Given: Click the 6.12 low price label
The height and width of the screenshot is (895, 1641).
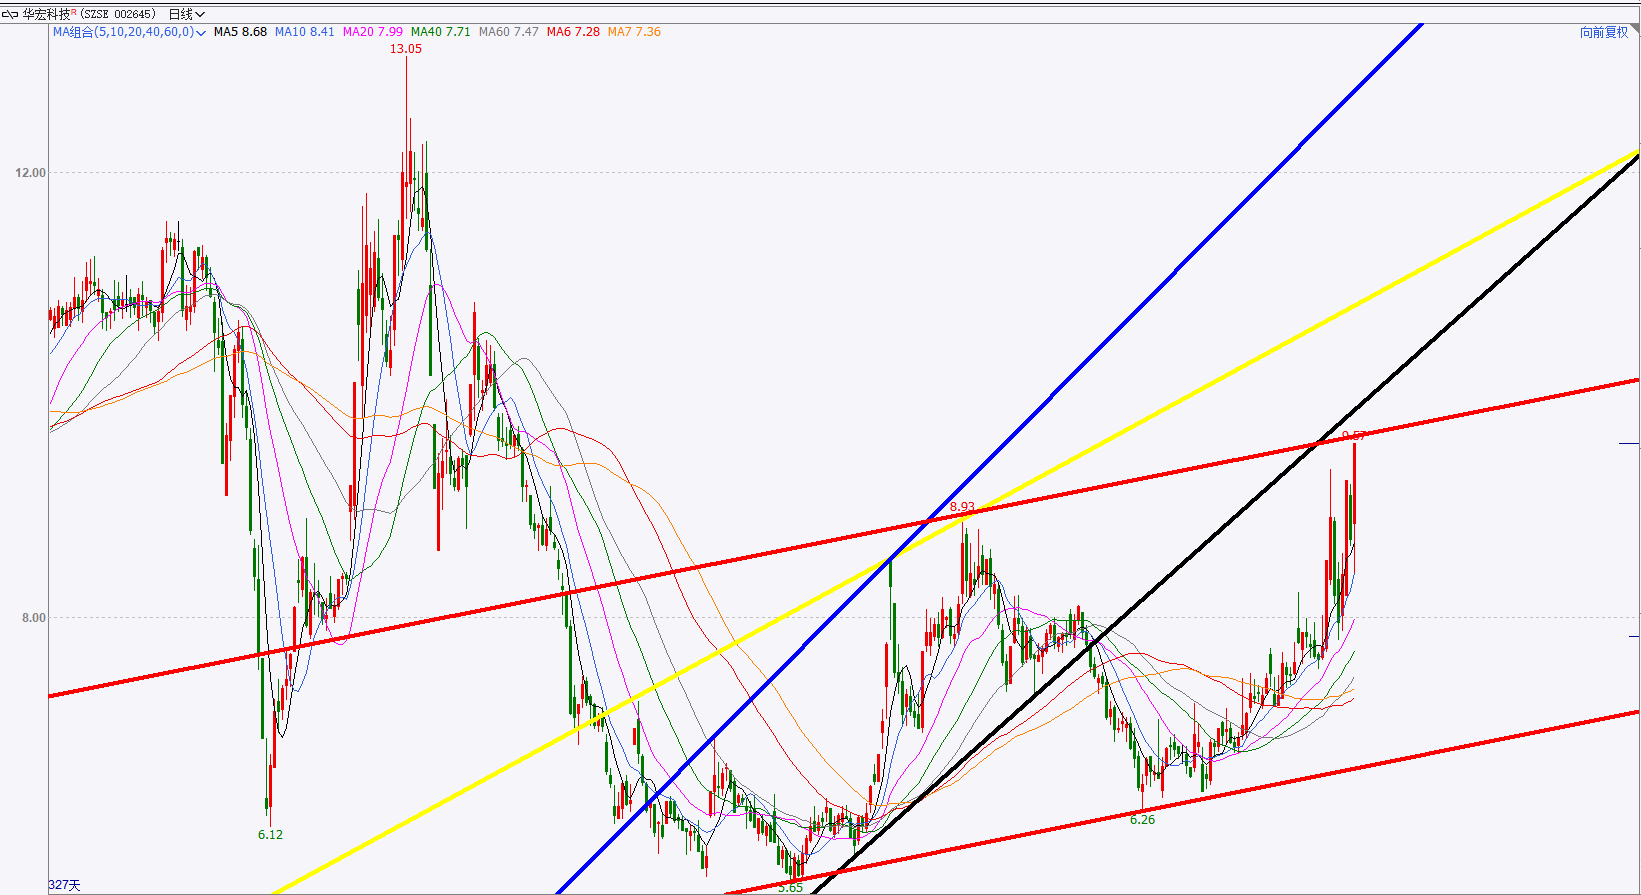Looking at the screenshot, I should pos(270,835).
